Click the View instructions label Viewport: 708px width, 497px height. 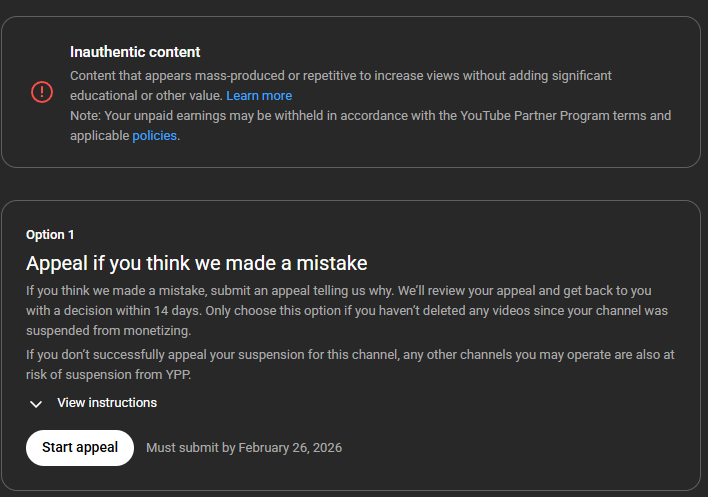click(107, 403)
